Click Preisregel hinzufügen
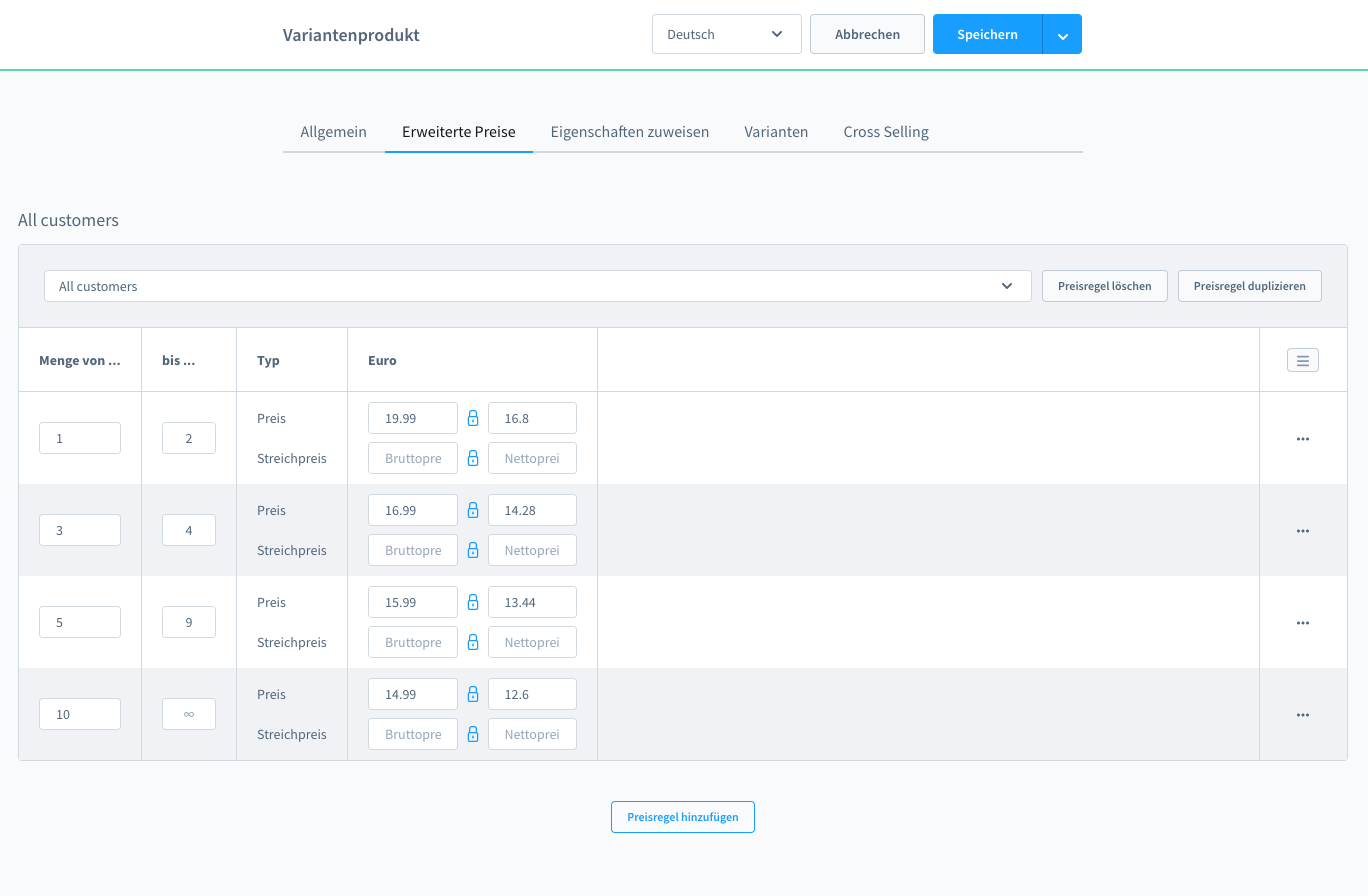 (683, 817)
